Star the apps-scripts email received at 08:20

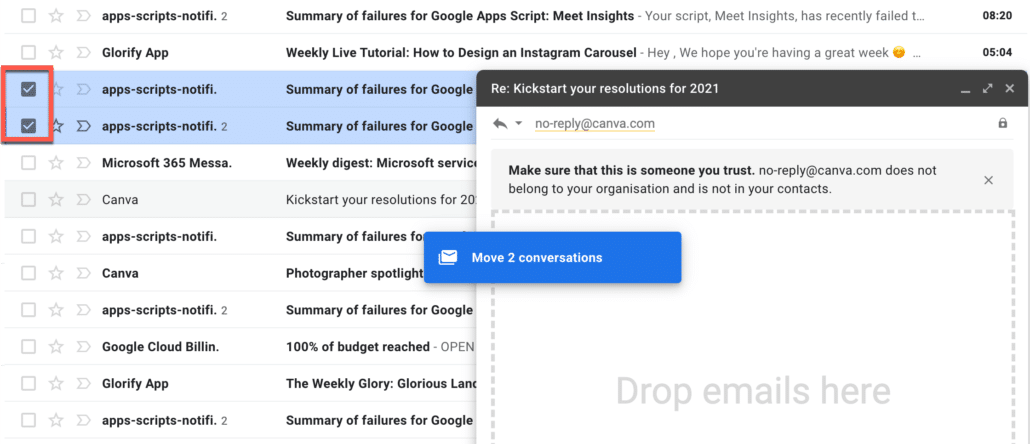[56, 16]
